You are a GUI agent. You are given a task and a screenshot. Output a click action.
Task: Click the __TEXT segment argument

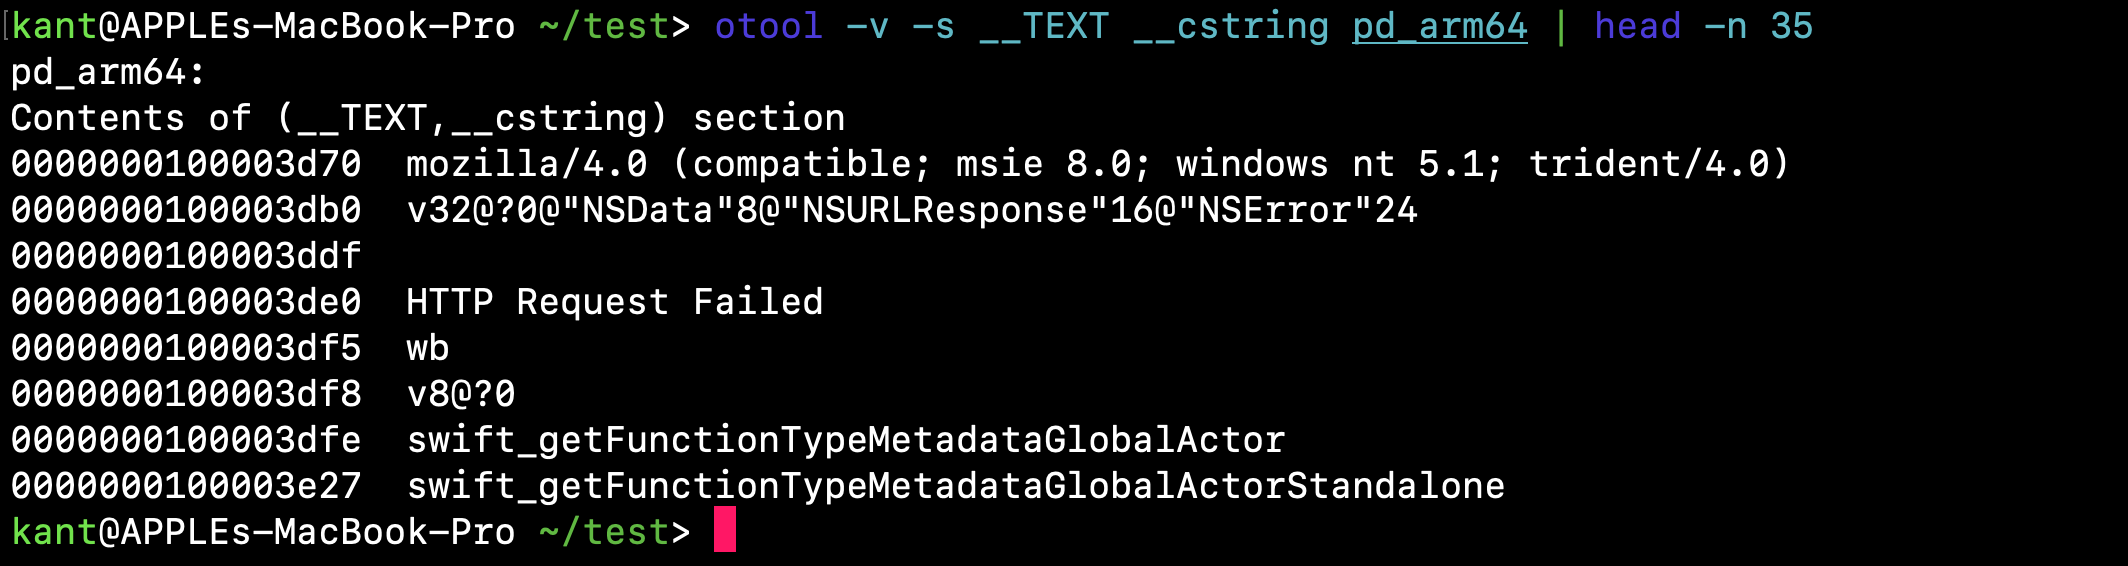point(1043,27)
